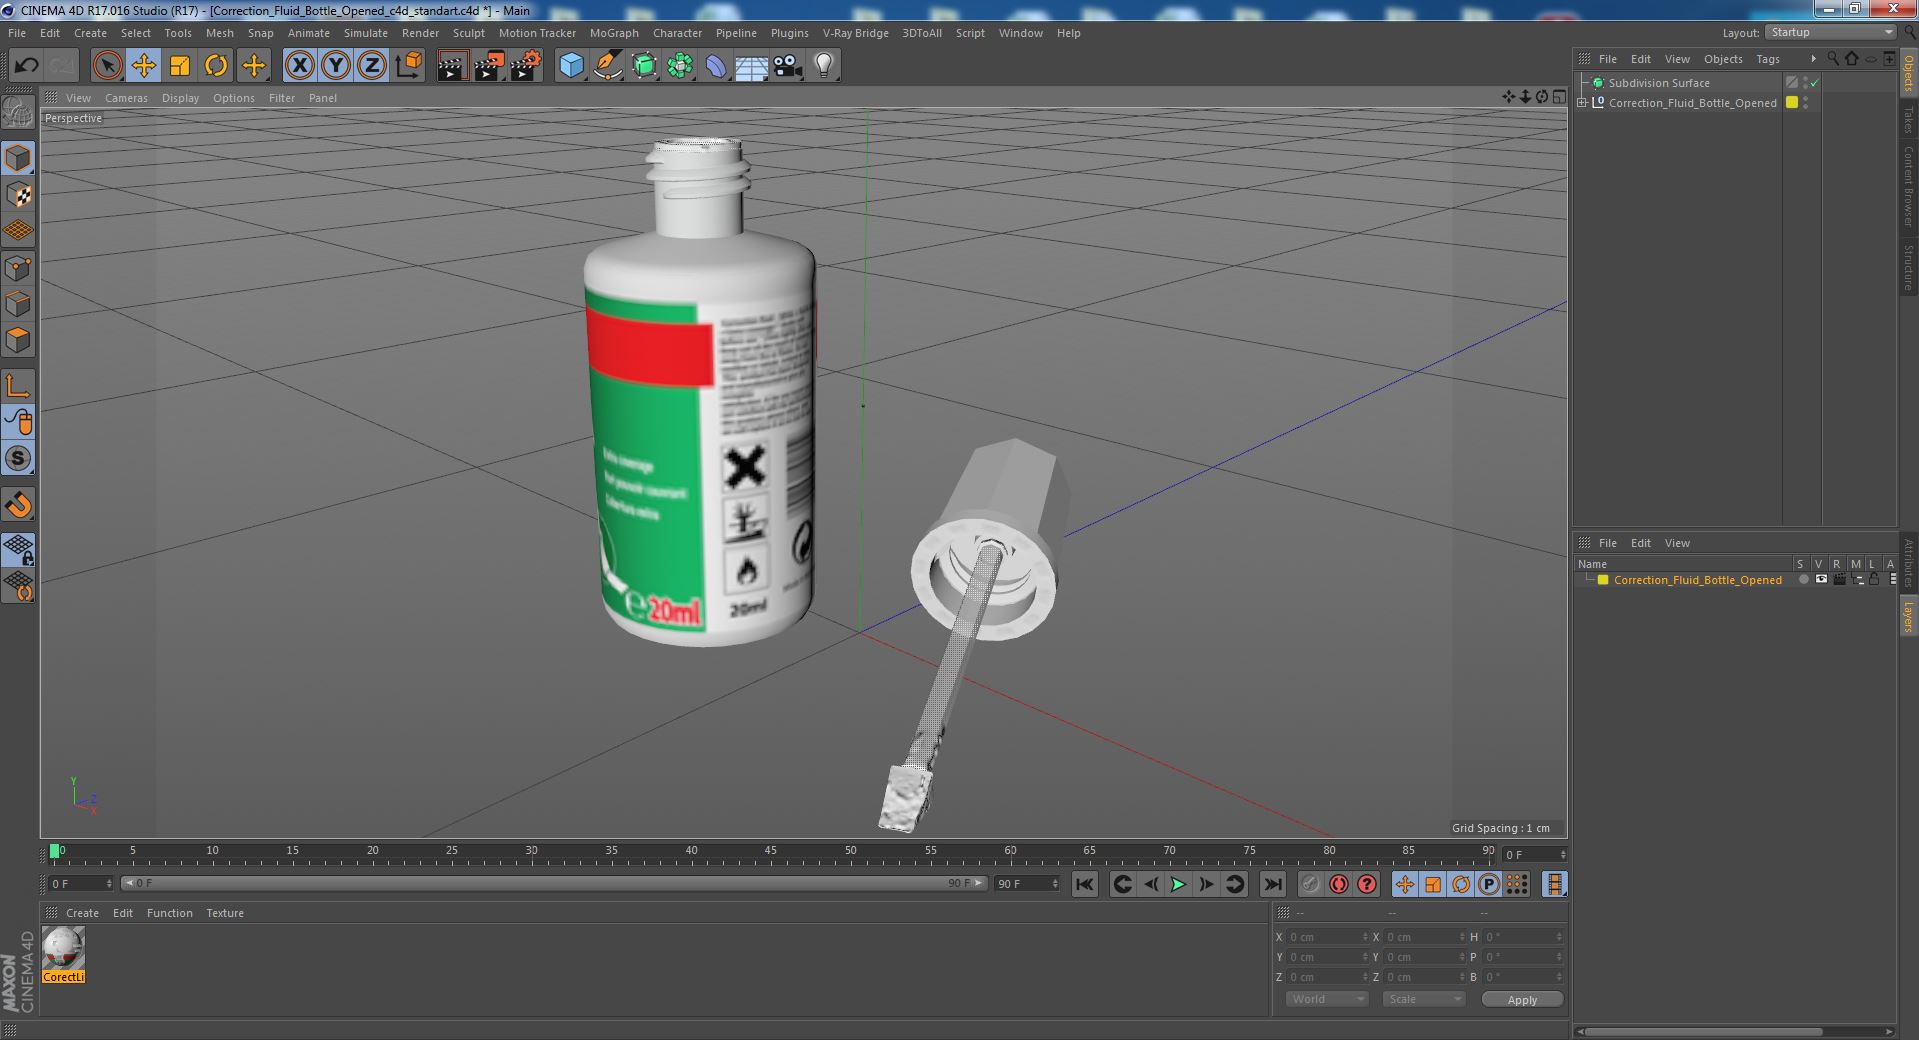The width and height of the screenshot is (1919, 1040).
Task: Activate the Move tool
Action: (144, 66)
